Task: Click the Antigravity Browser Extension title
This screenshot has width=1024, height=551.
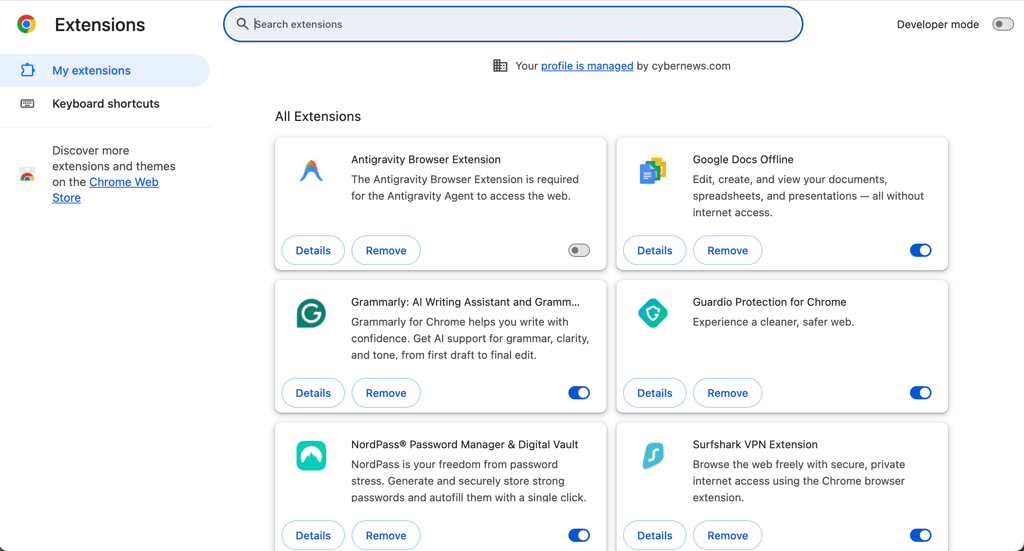Action: coord(426,159)
